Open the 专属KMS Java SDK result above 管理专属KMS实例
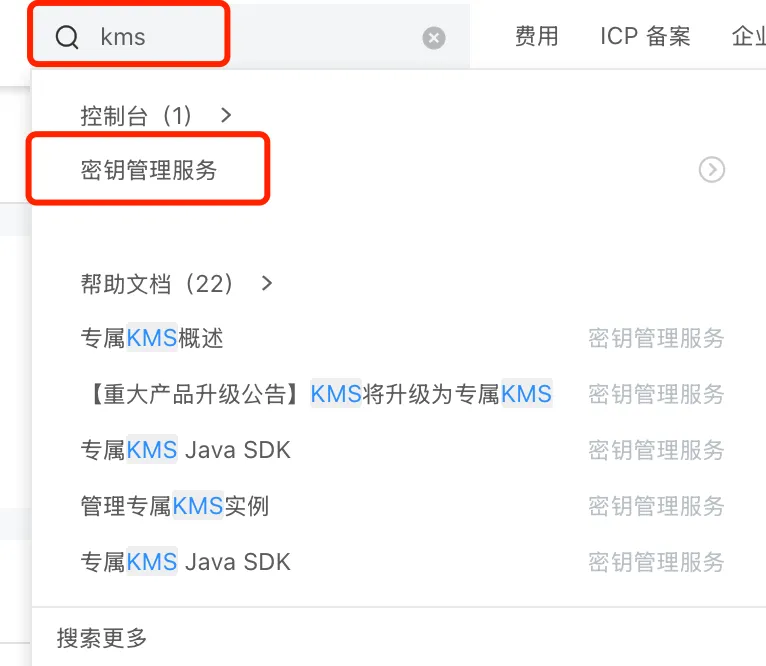The height and width of the screenshot is (666, 766). [x=186, y=450]
